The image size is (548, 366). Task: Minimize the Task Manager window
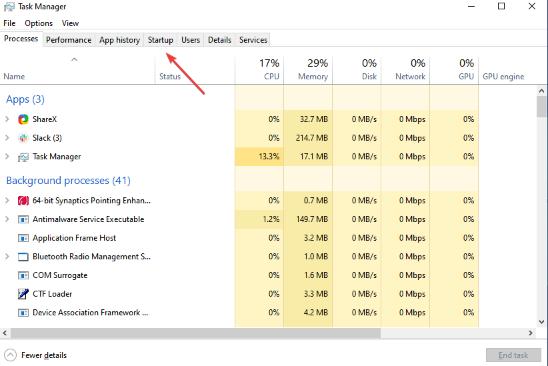point(471,6)
